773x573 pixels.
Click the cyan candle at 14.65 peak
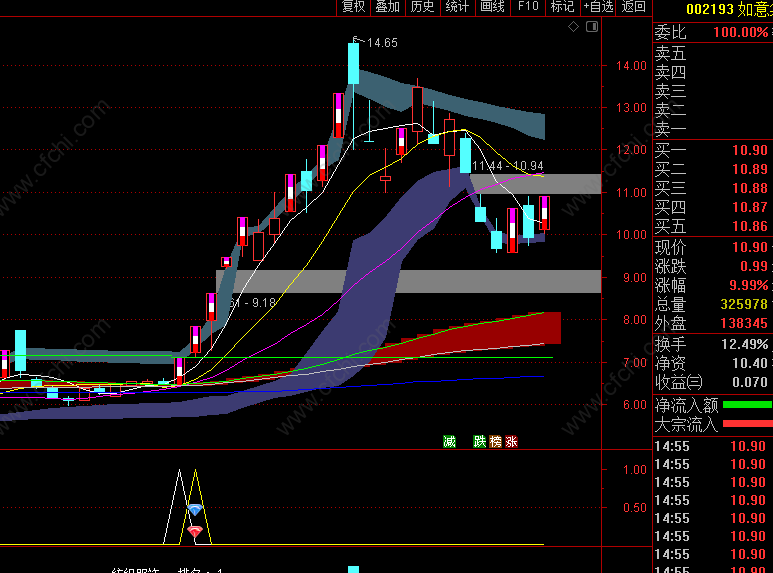tap(353, 64)
